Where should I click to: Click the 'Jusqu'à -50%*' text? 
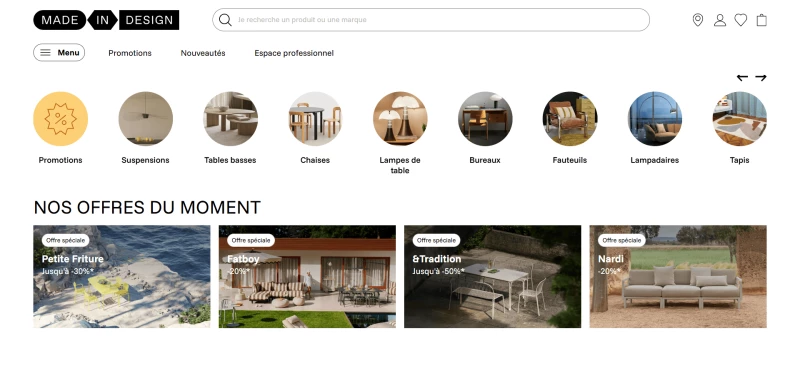(438, 272)
